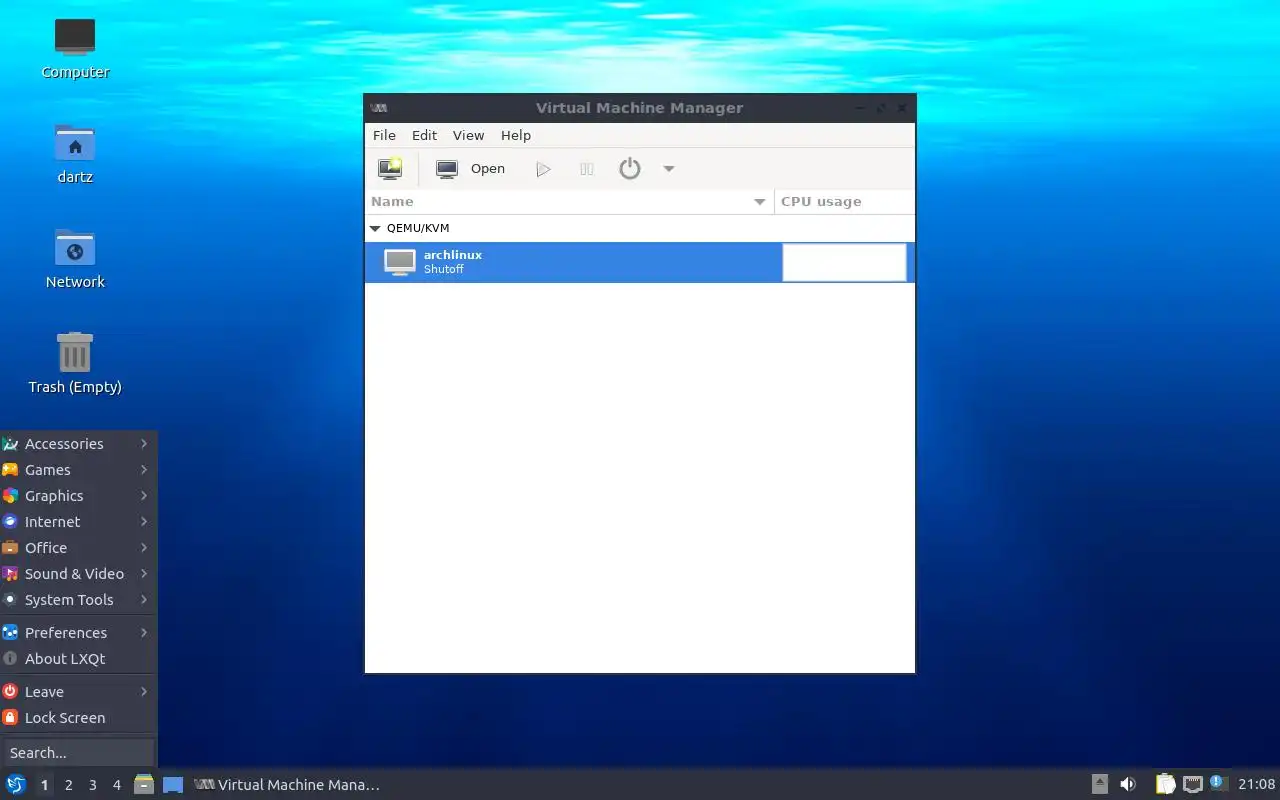Screen dimensions: 1280x800
Task: Open the System Tools submenu
Action: pos(77,600)
